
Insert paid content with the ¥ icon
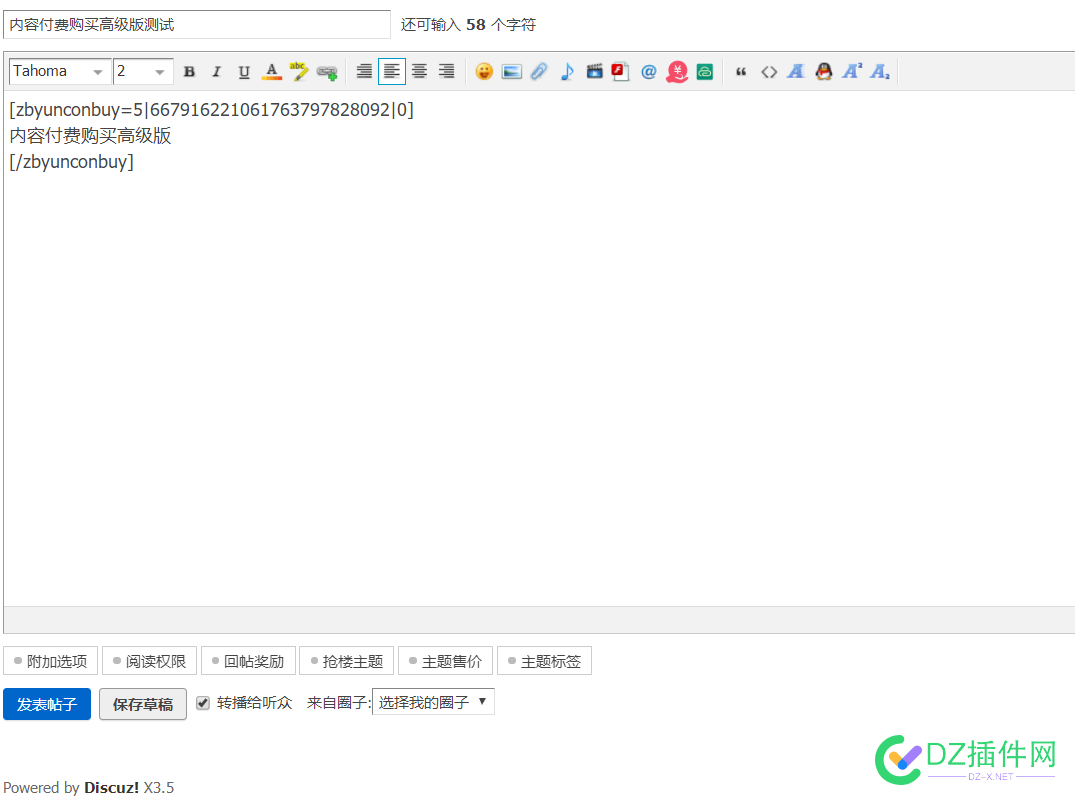676,71
